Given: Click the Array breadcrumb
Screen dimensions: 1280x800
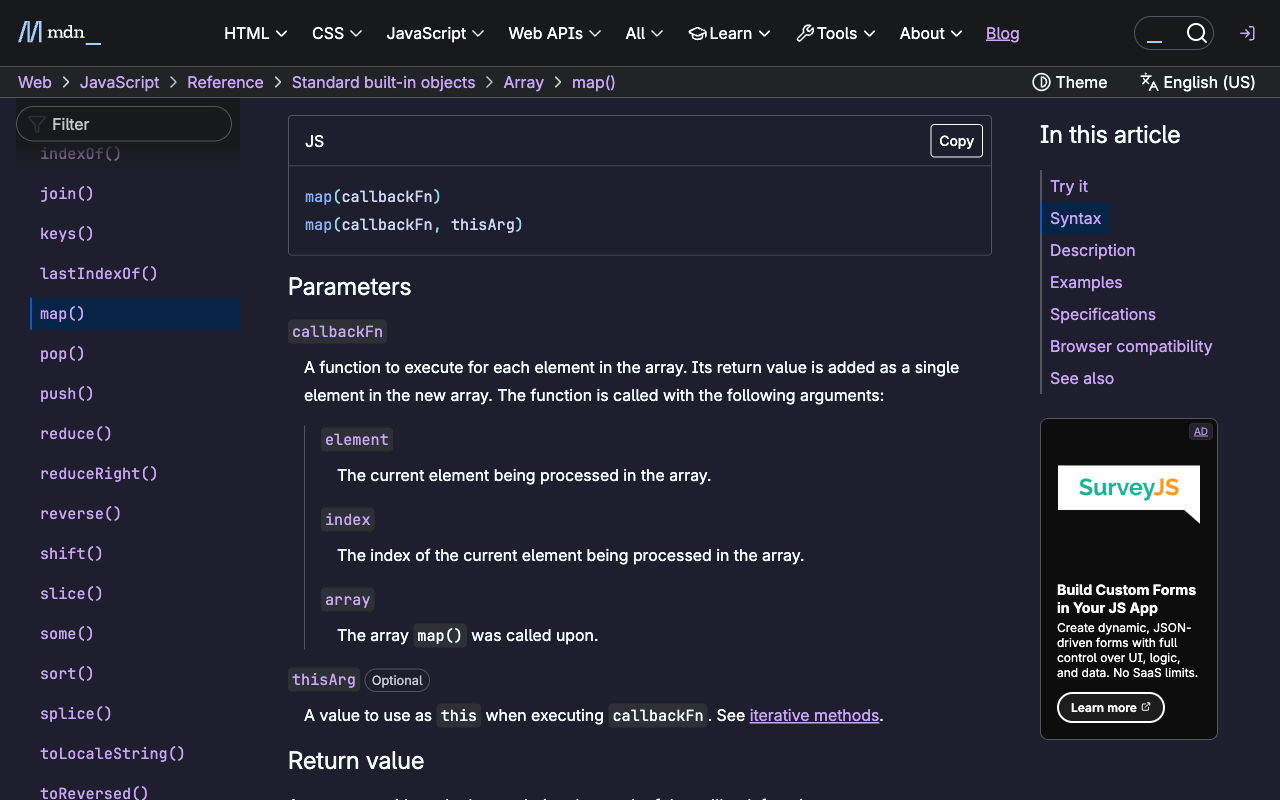Looking at the screenshot, I should pos(523,82).
